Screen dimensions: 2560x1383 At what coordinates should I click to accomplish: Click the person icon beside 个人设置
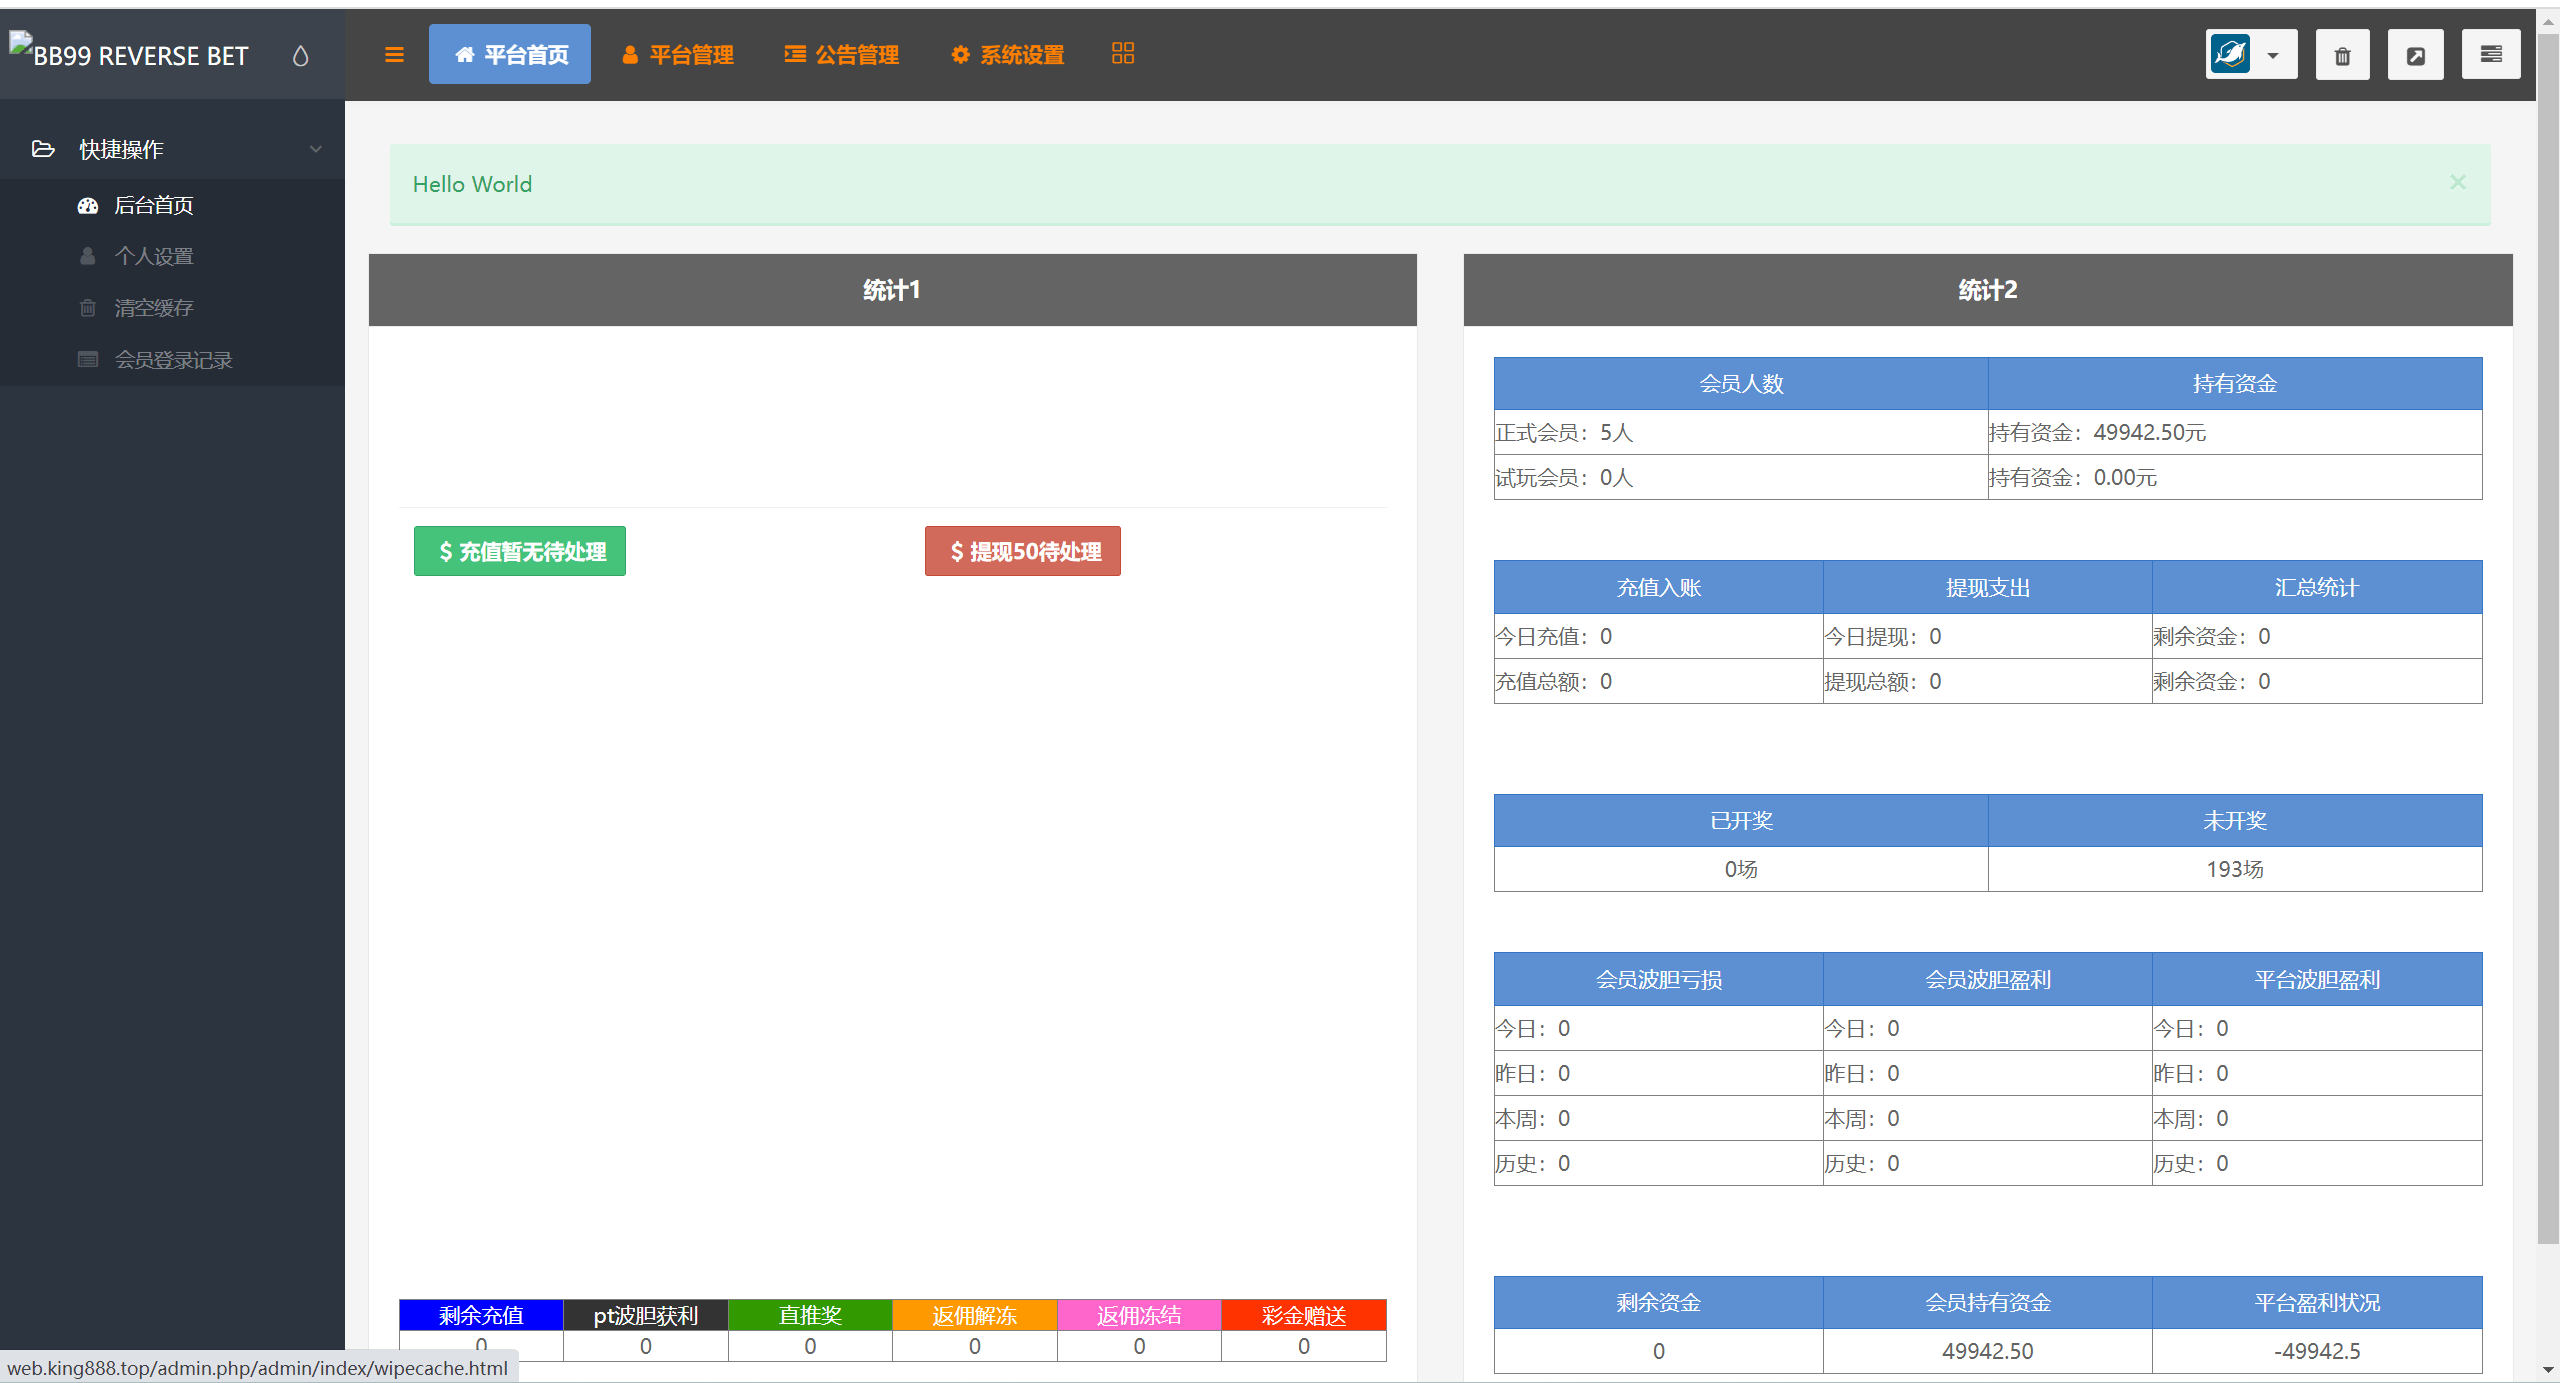click(x=88, y=256)
